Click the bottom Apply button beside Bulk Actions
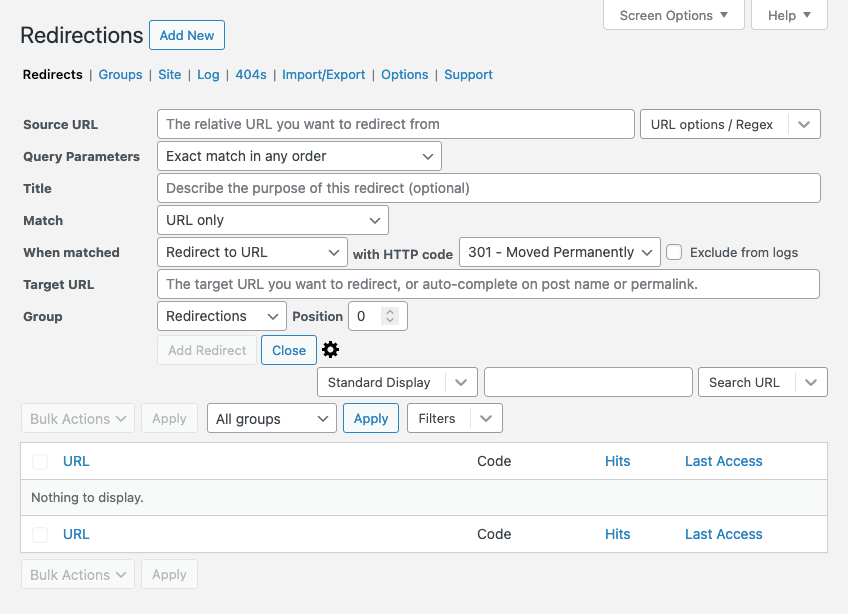The width and height of the screenshot is (848, 614). pyautogui.click(x=169, y=574)
